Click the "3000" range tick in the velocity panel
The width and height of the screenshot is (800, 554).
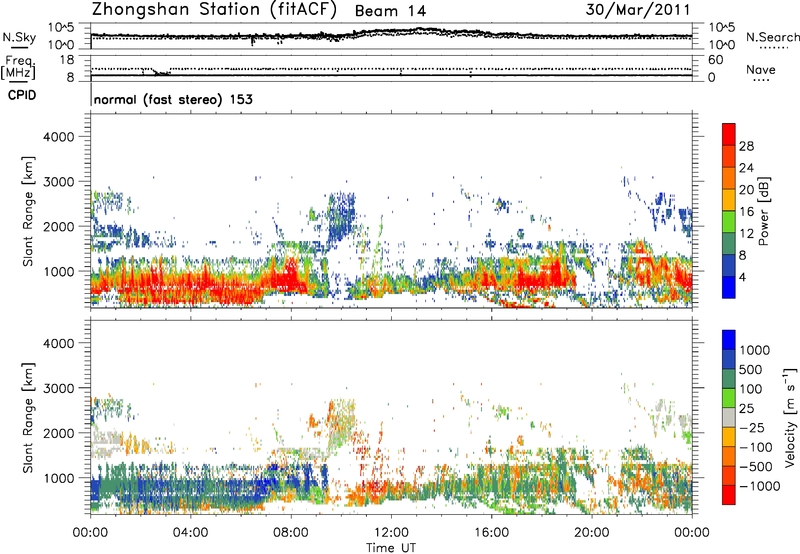58,388
